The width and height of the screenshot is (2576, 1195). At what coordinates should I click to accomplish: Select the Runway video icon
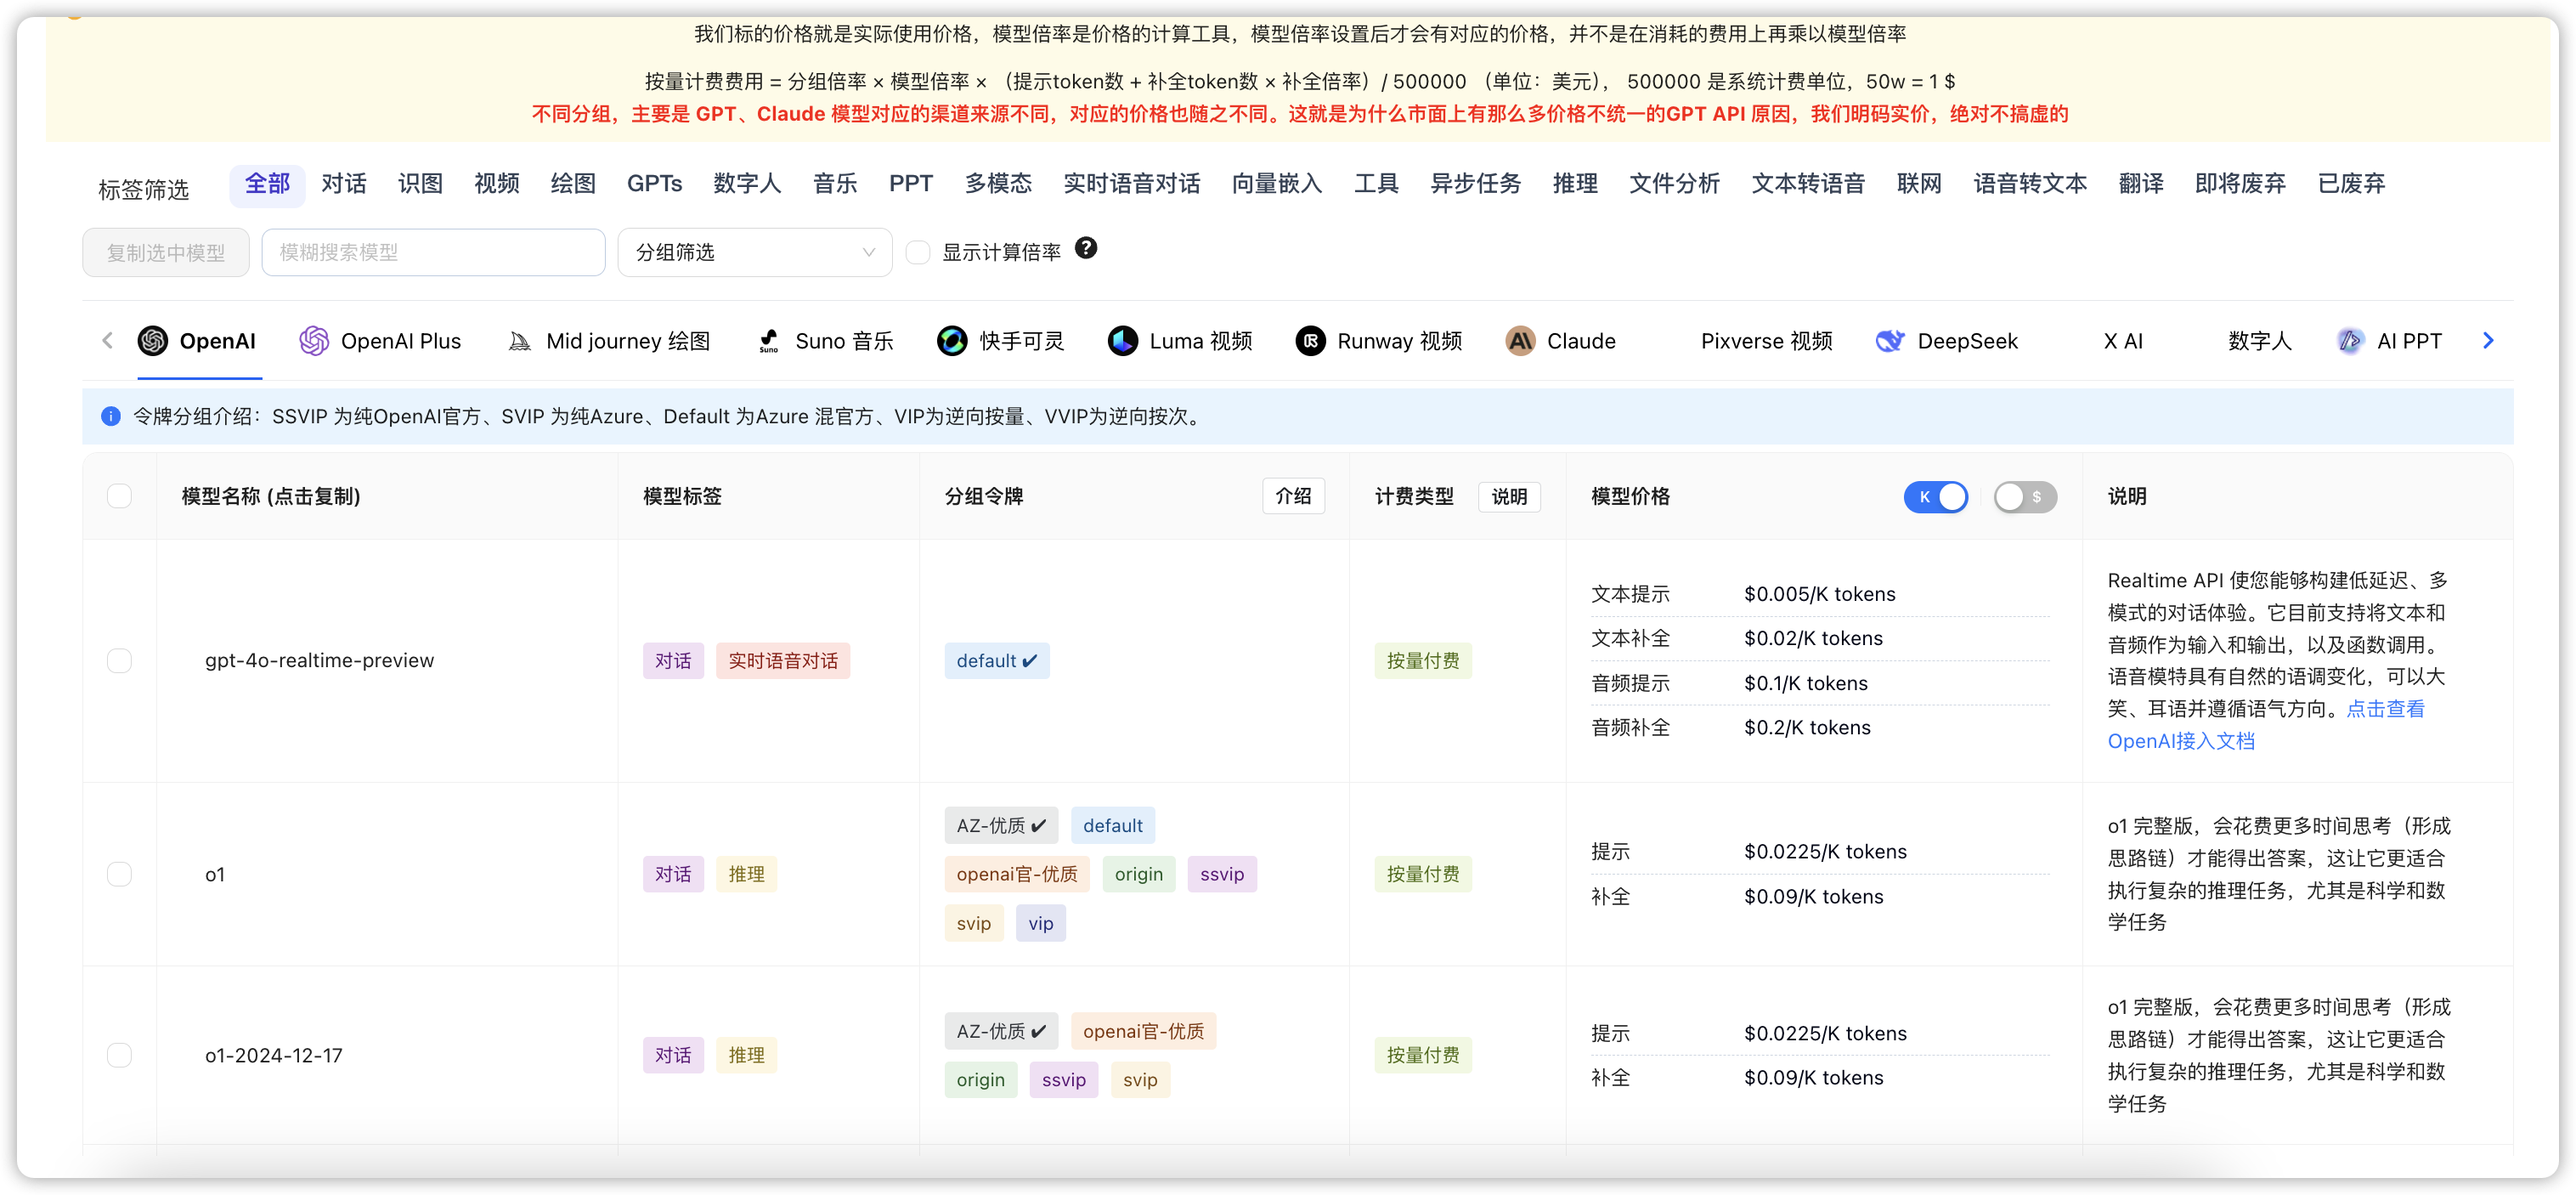tap(1310, 341)
